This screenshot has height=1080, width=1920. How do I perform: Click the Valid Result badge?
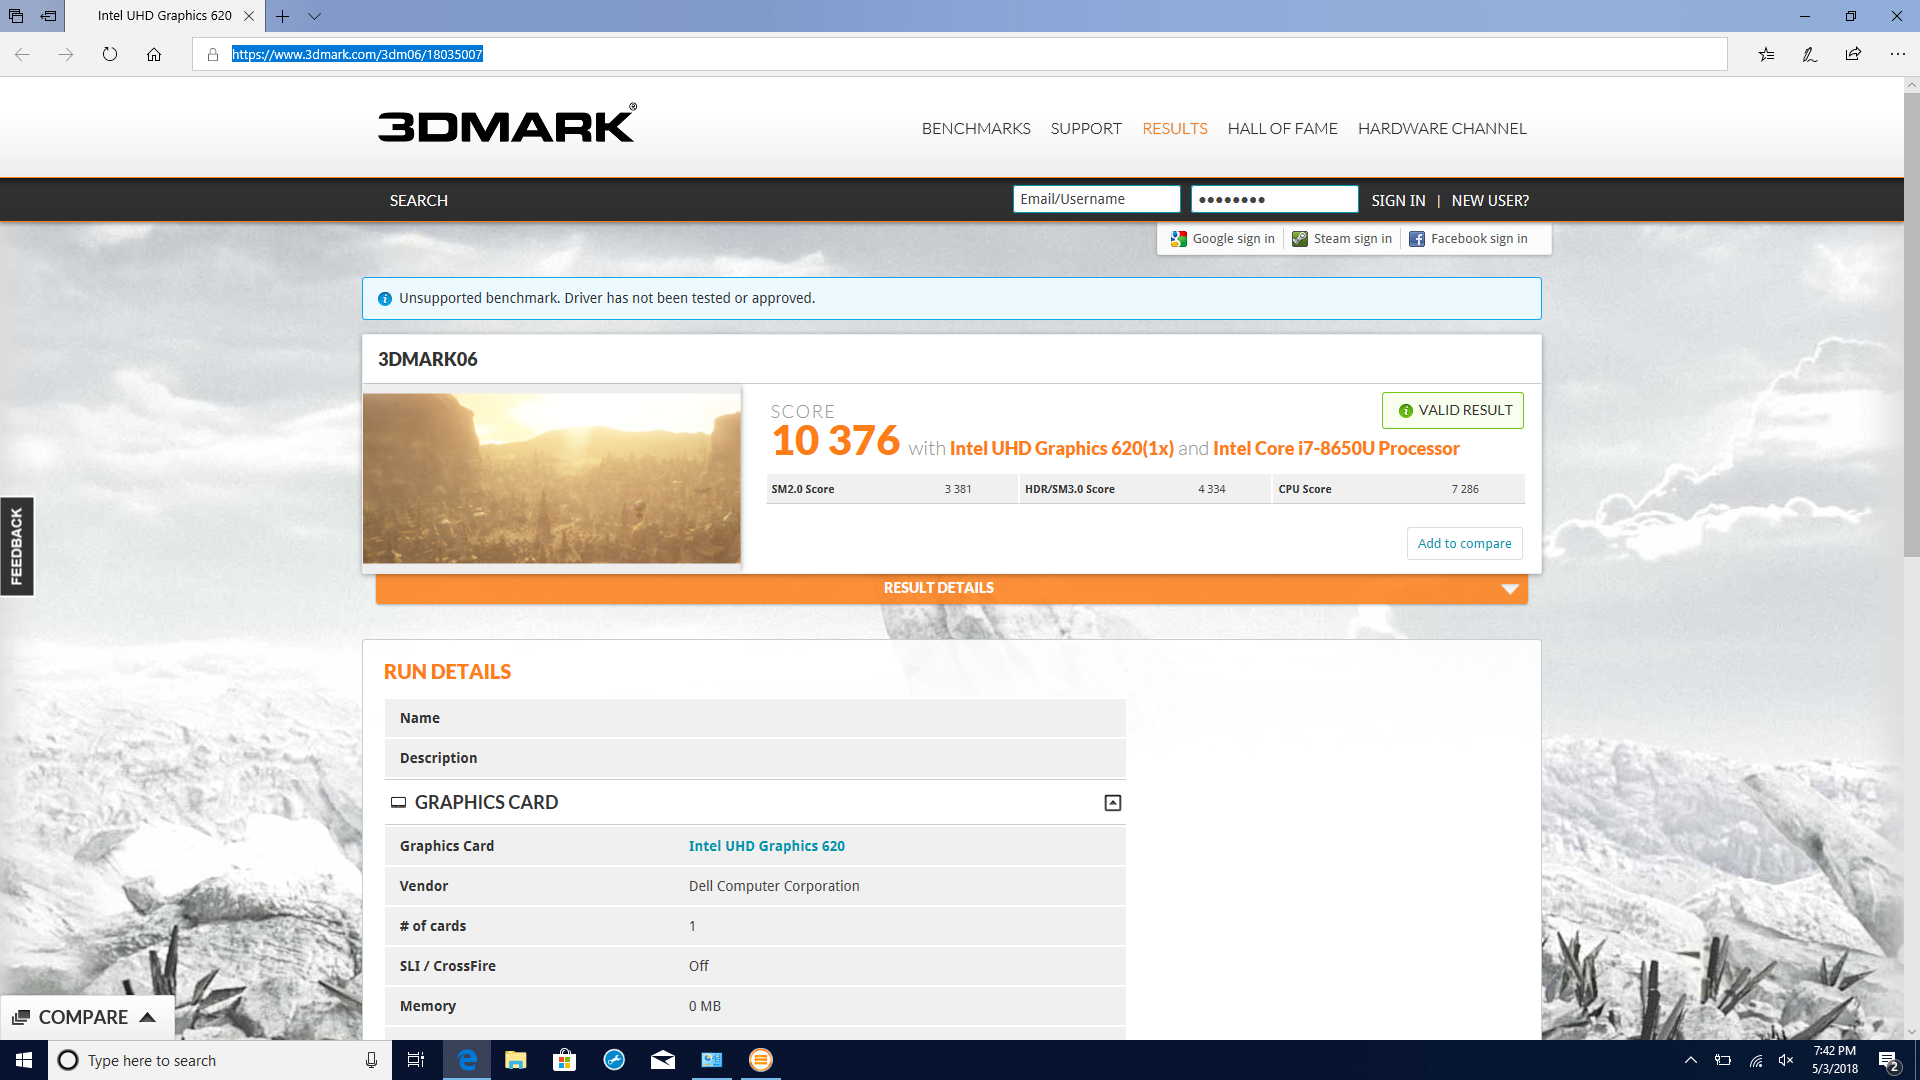[1452, 411]
